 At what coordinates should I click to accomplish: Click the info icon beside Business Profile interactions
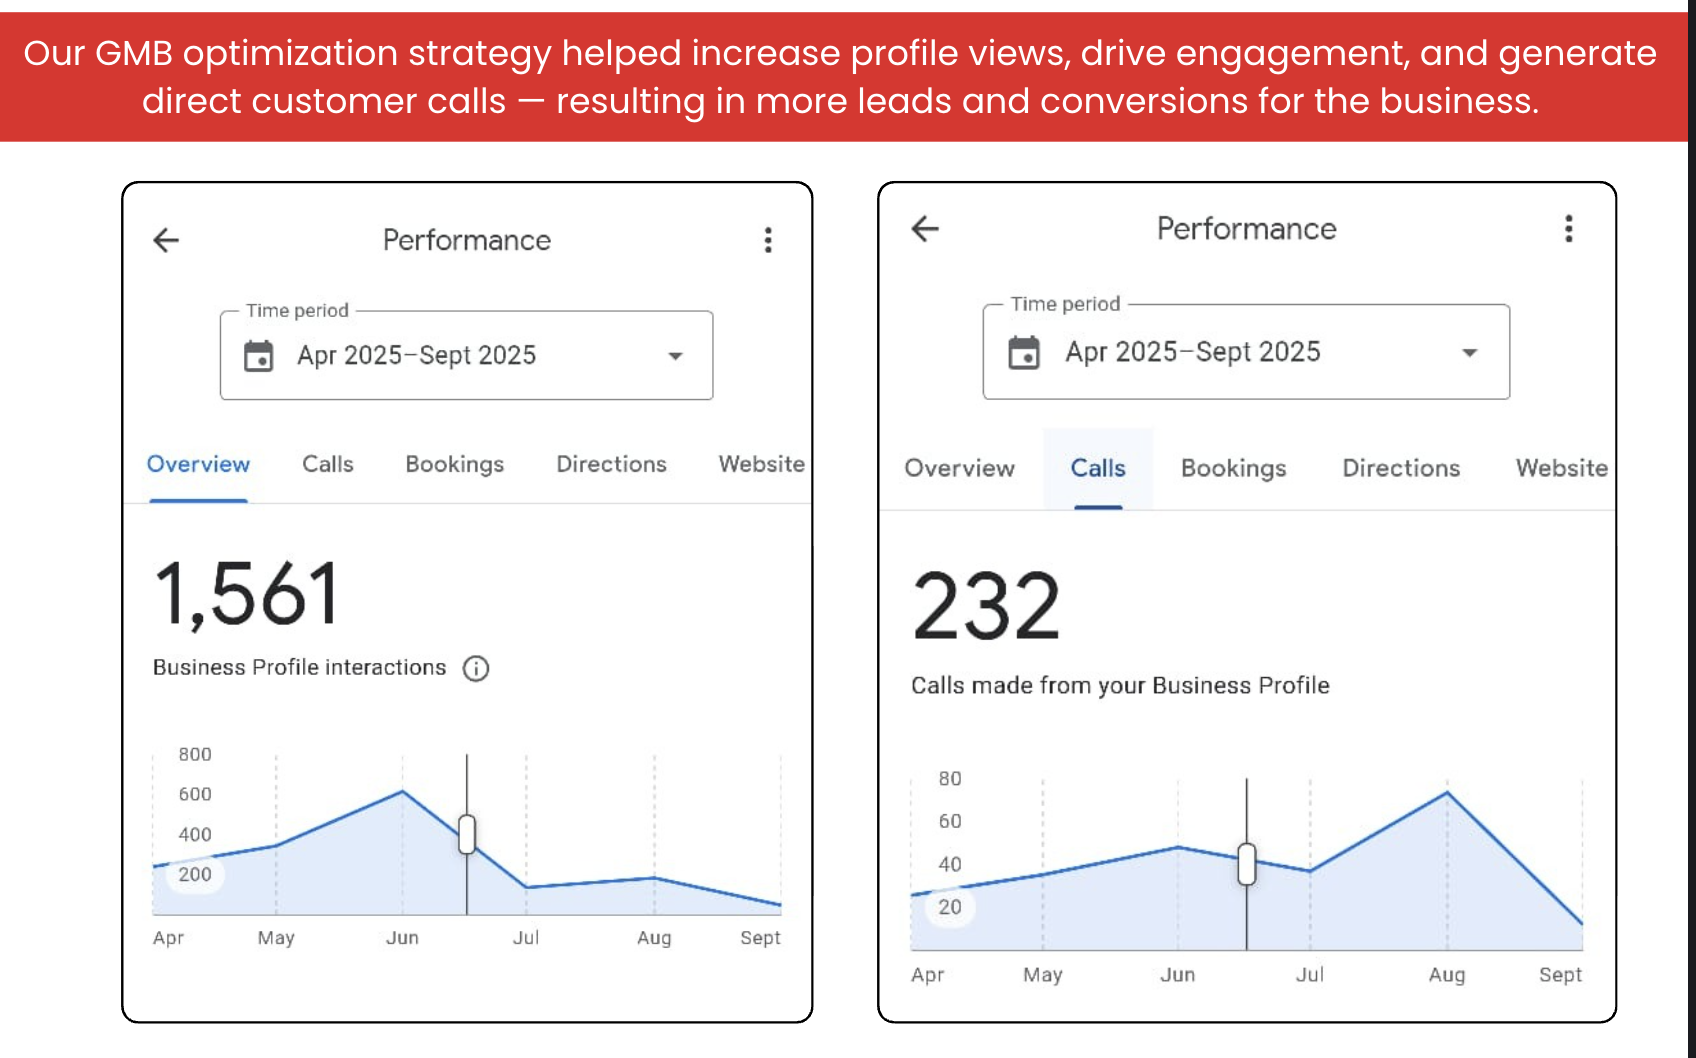pyautogui.click(x=476, y=668)
